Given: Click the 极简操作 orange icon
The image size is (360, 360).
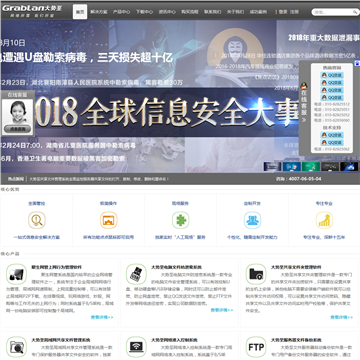Looking at the screenshot, I should (x=109, y=220).
